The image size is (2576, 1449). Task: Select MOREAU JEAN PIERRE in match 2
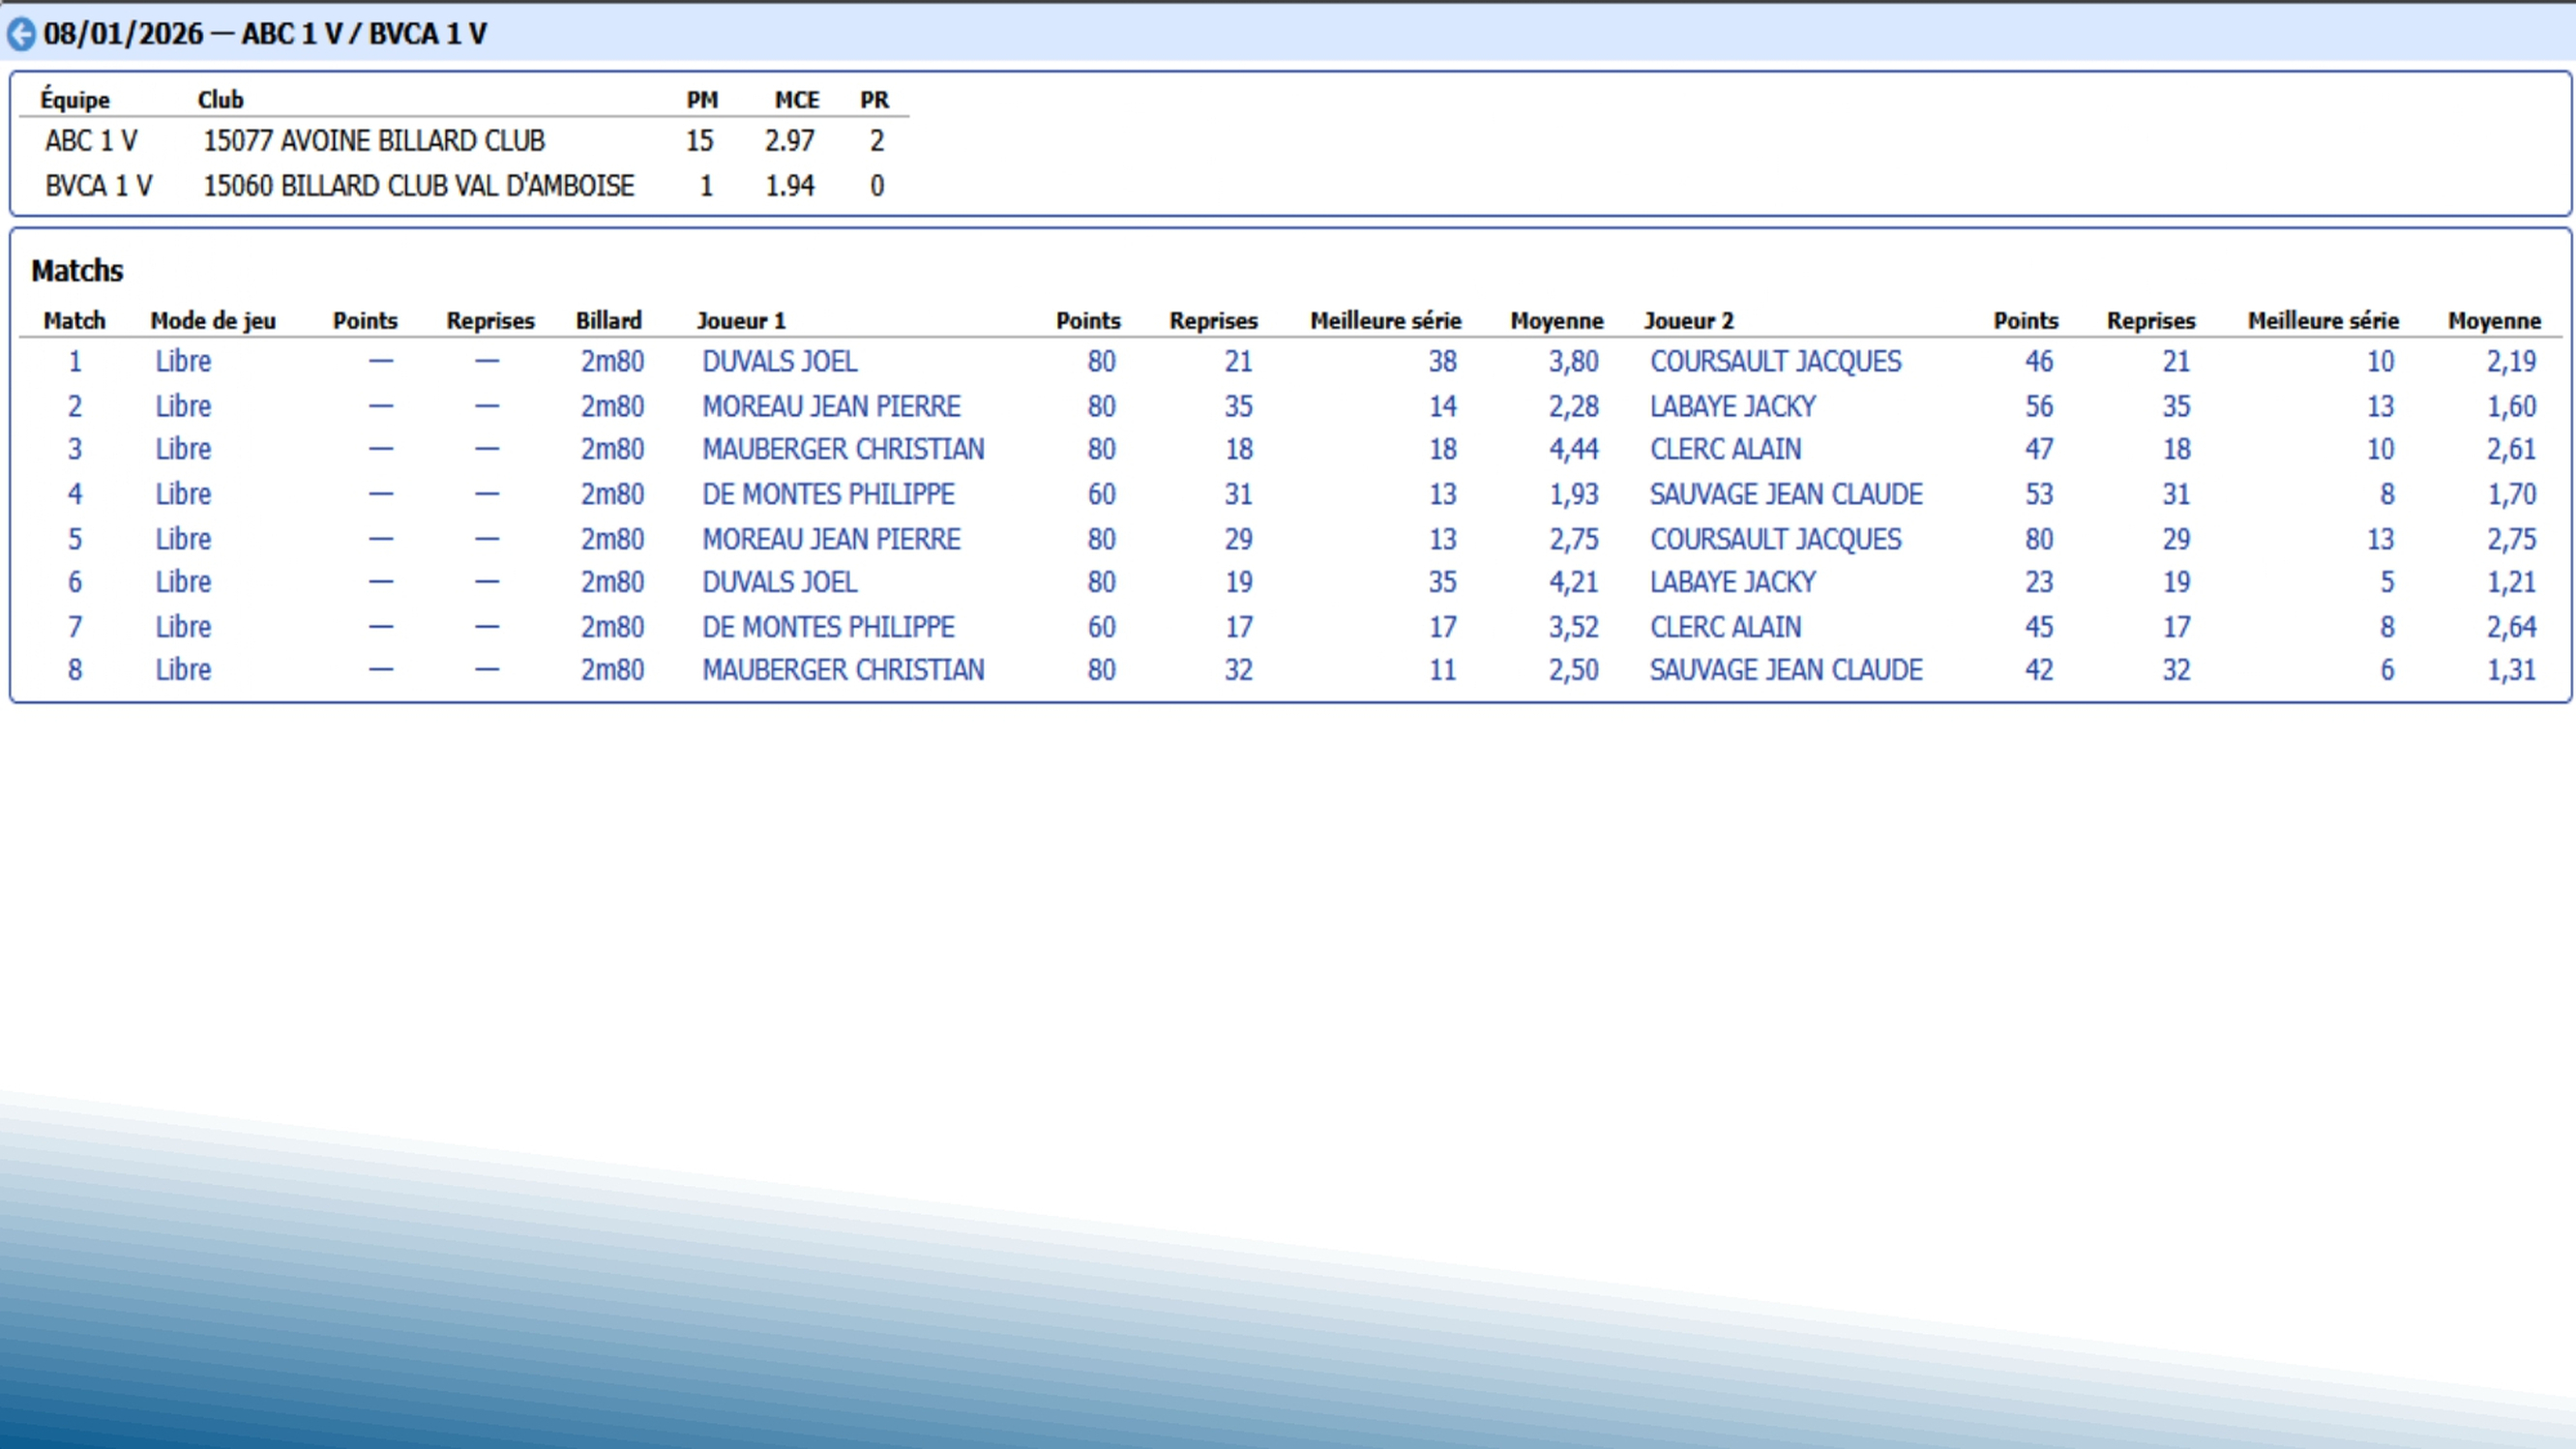830,406
